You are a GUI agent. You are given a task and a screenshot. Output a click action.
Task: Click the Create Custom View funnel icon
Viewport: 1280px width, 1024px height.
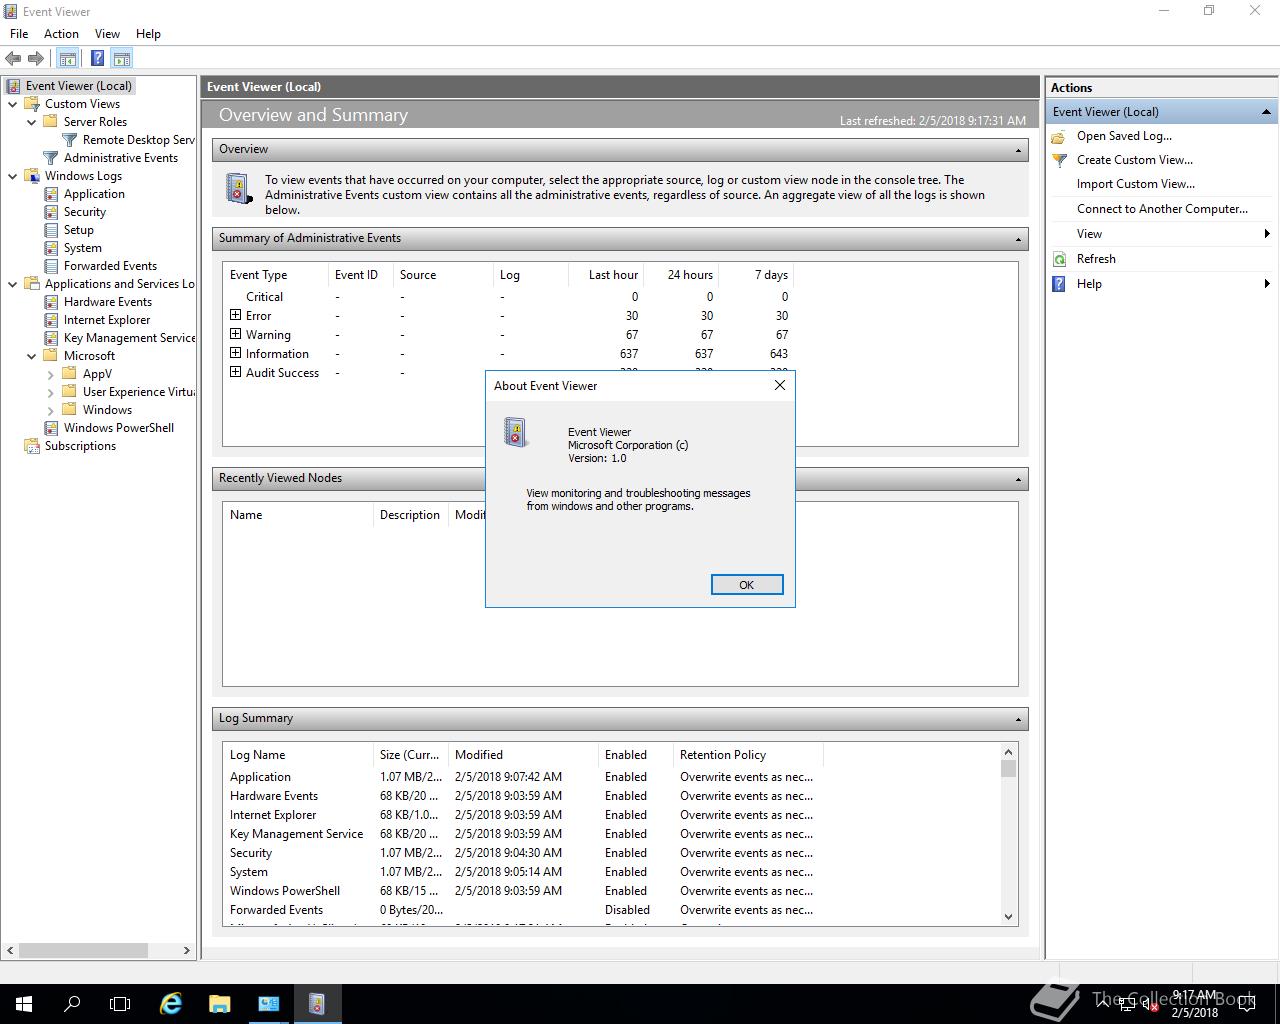click(1060, 160)
